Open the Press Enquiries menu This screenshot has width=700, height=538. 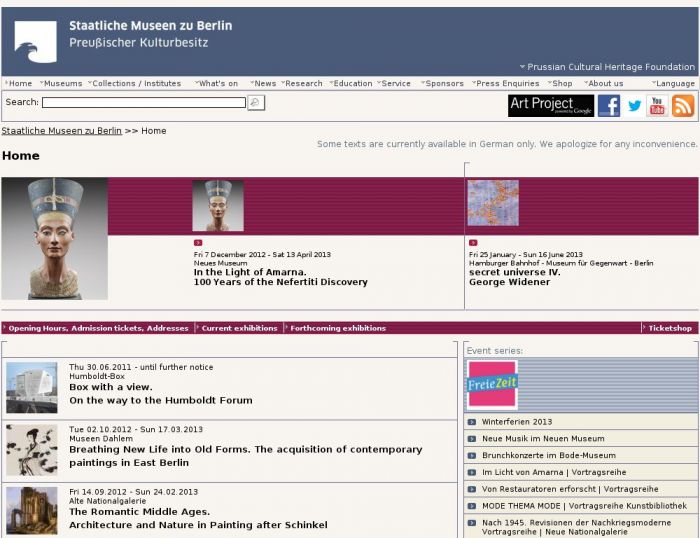coord(506,83)
